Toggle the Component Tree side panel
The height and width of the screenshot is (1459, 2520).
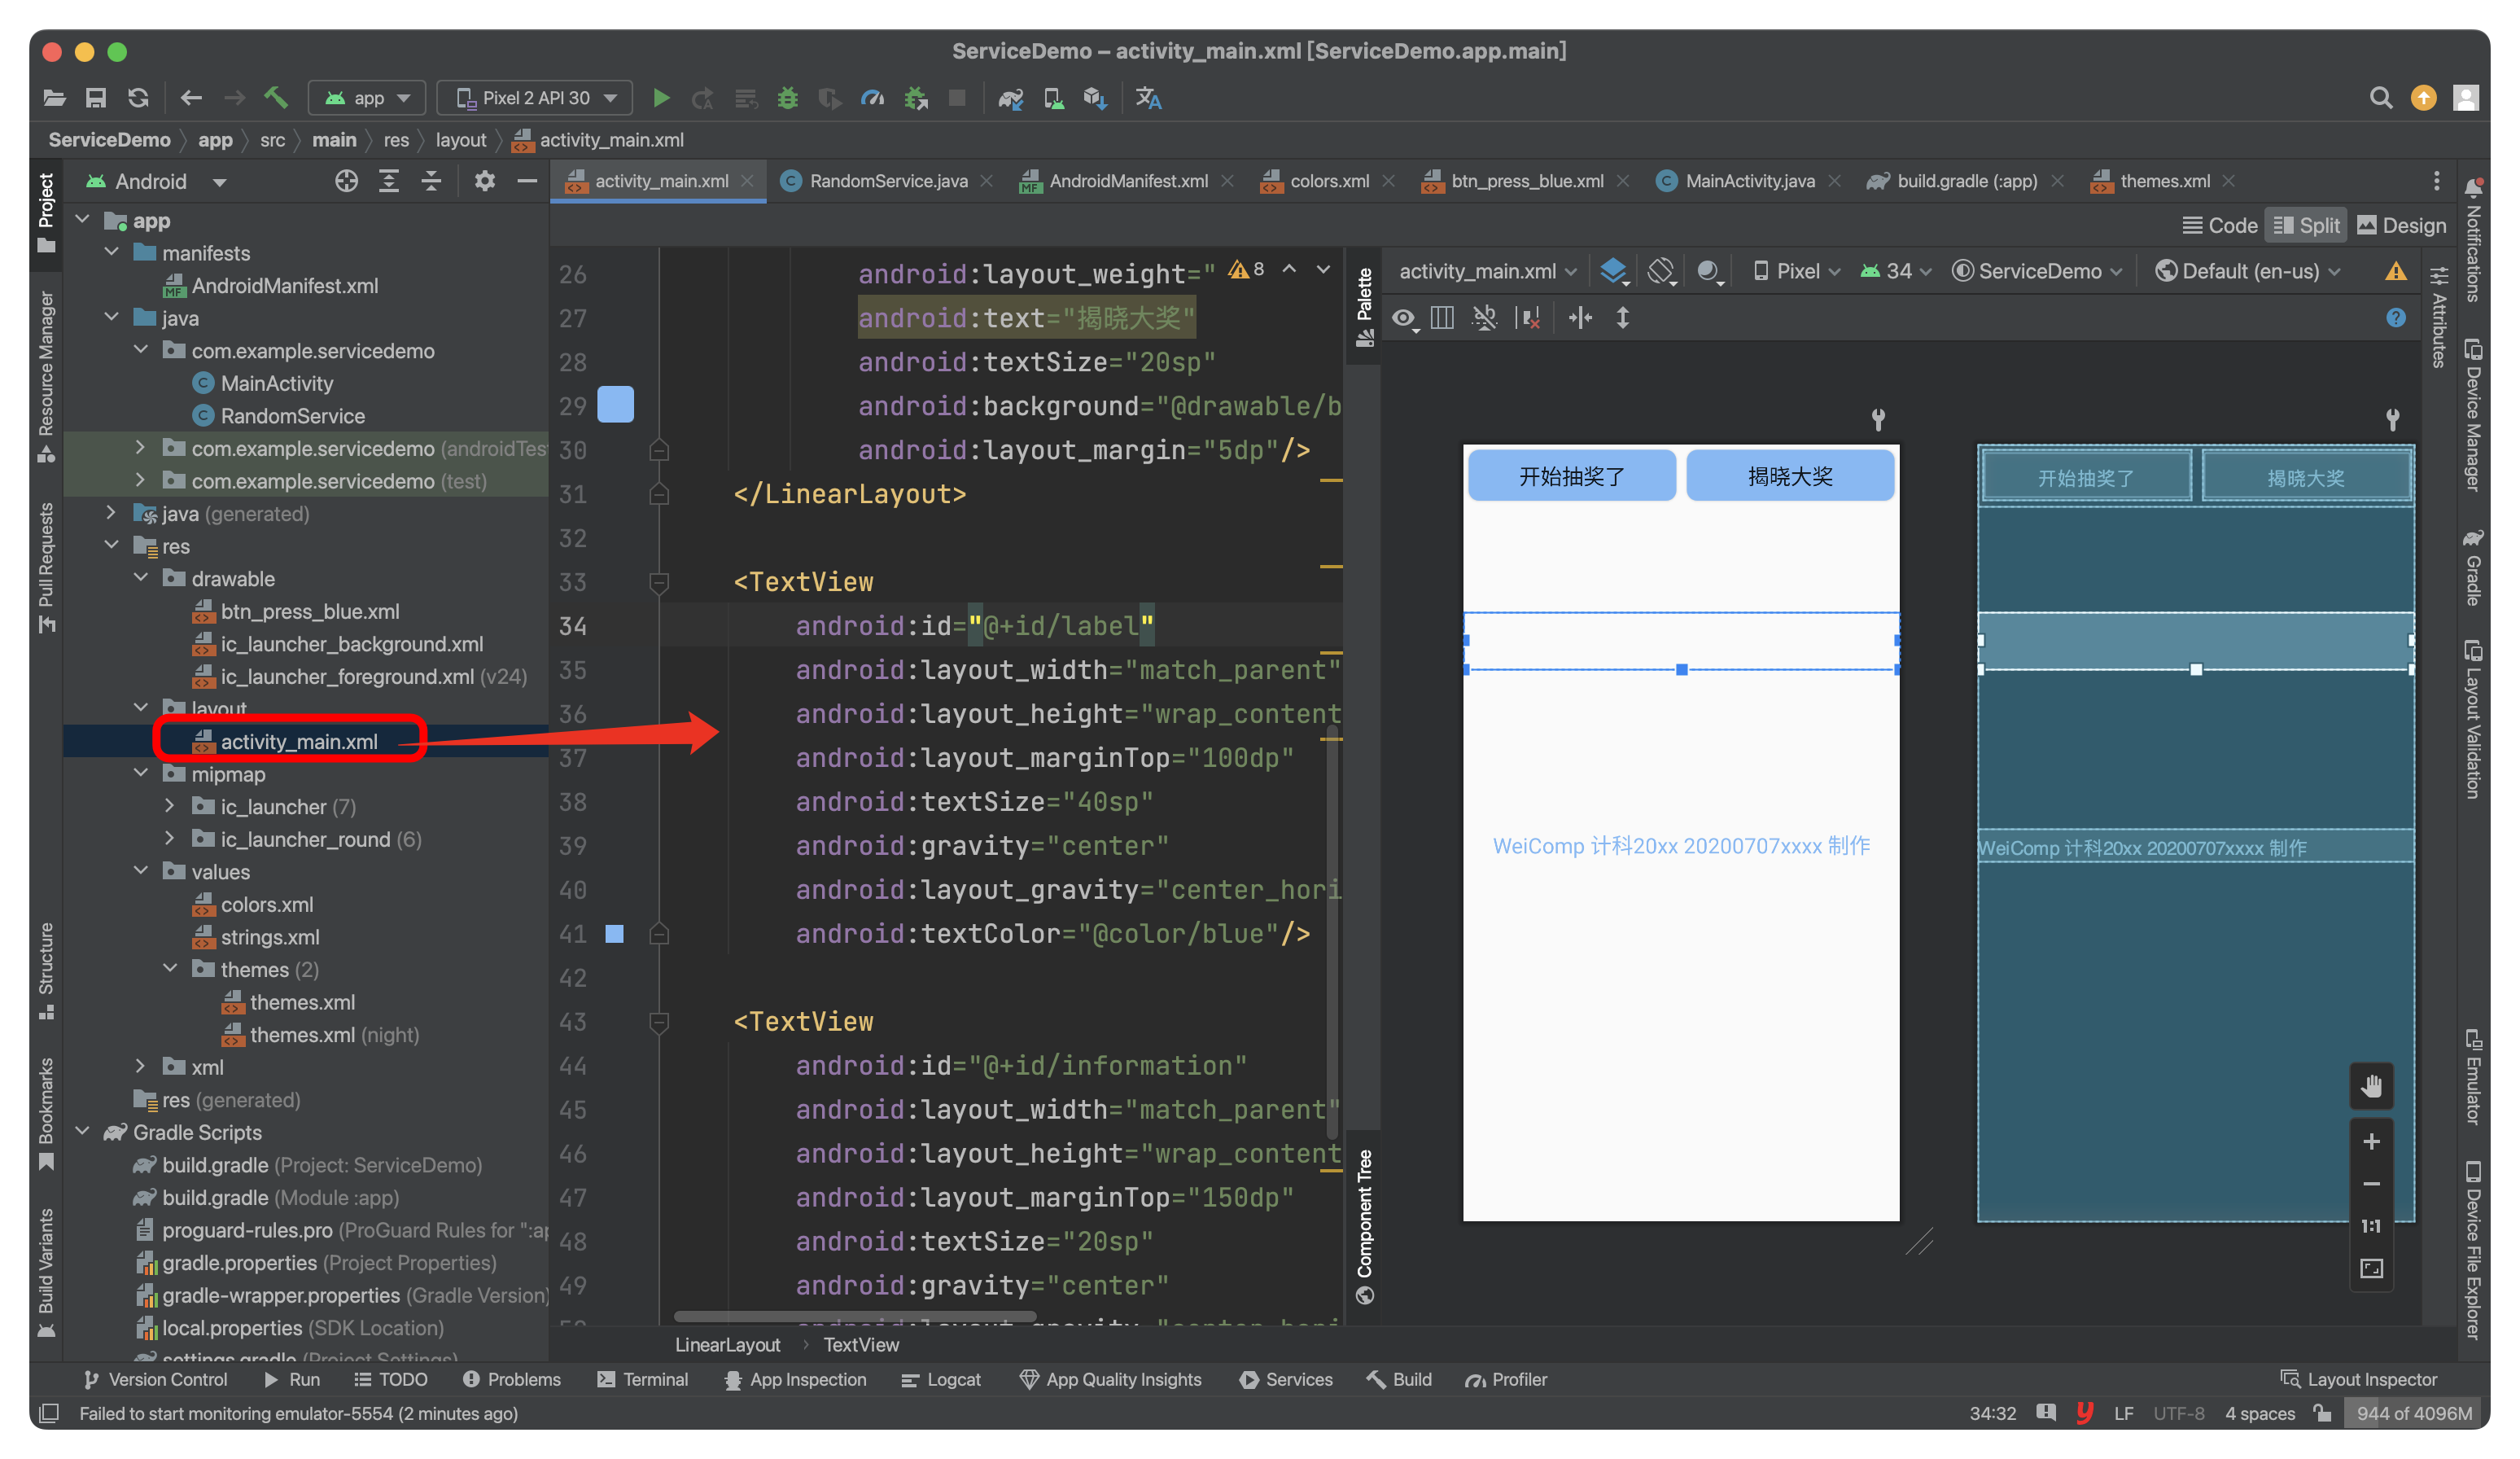point(1364,1227)
